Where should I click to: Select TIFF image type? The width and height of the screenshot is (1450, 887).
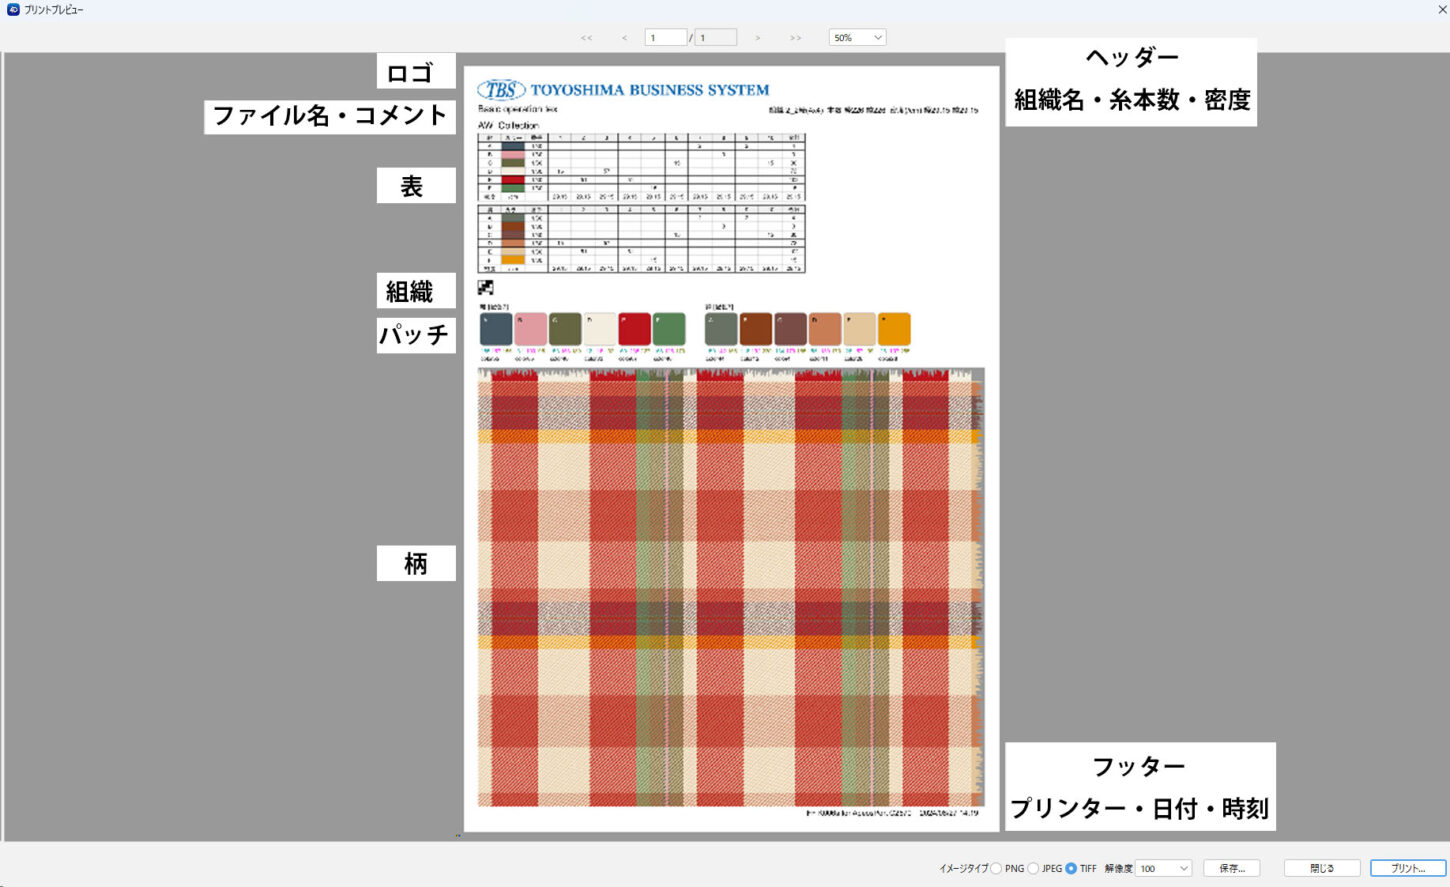pos(1071,868)
